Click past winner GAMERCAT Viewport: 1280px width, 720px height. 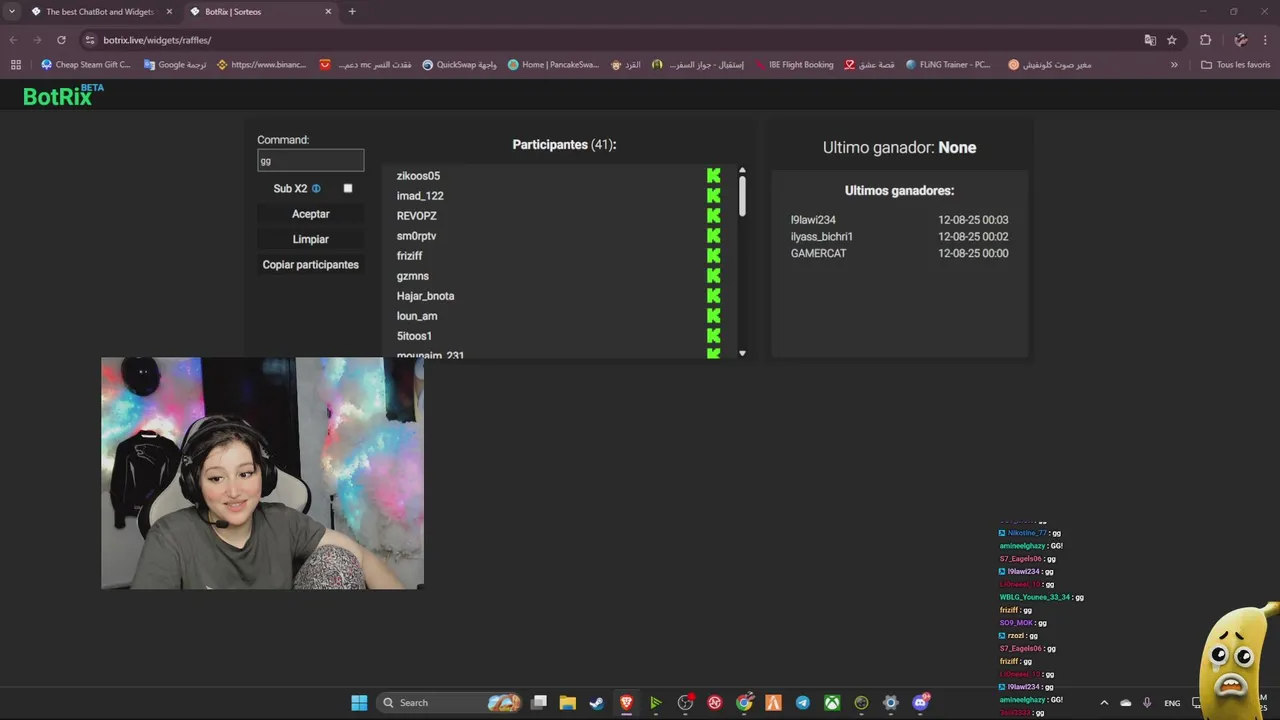(x=818, y=254)
